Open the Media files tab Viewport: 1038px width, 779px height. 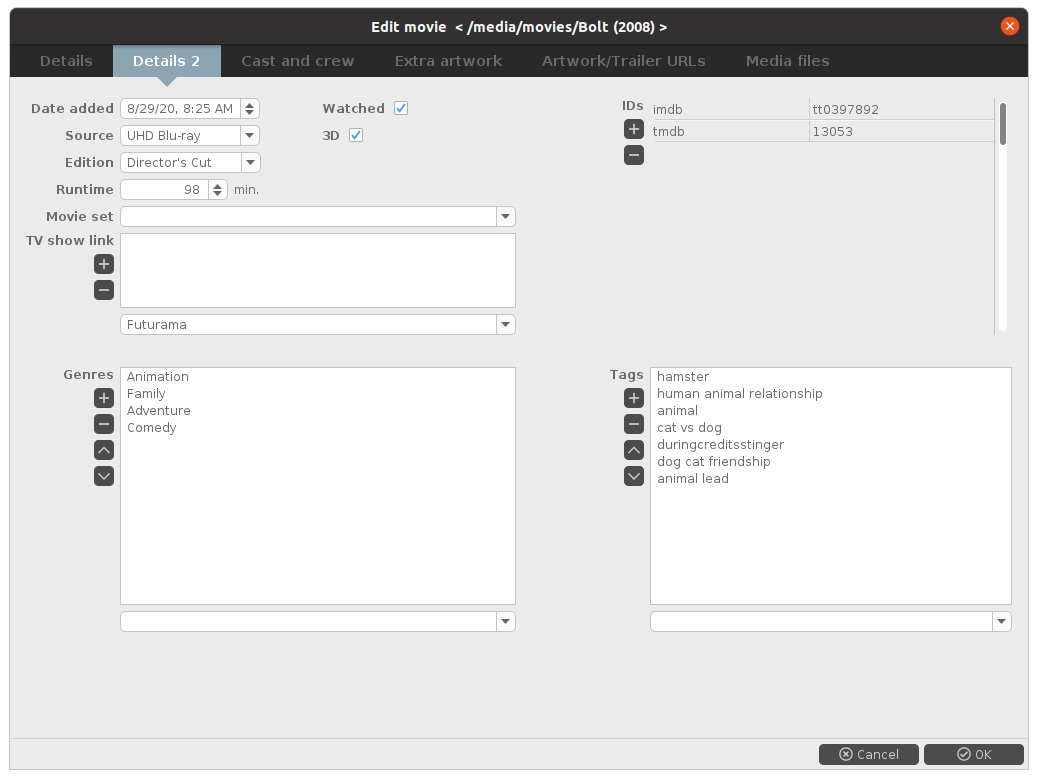click(787, 61)
